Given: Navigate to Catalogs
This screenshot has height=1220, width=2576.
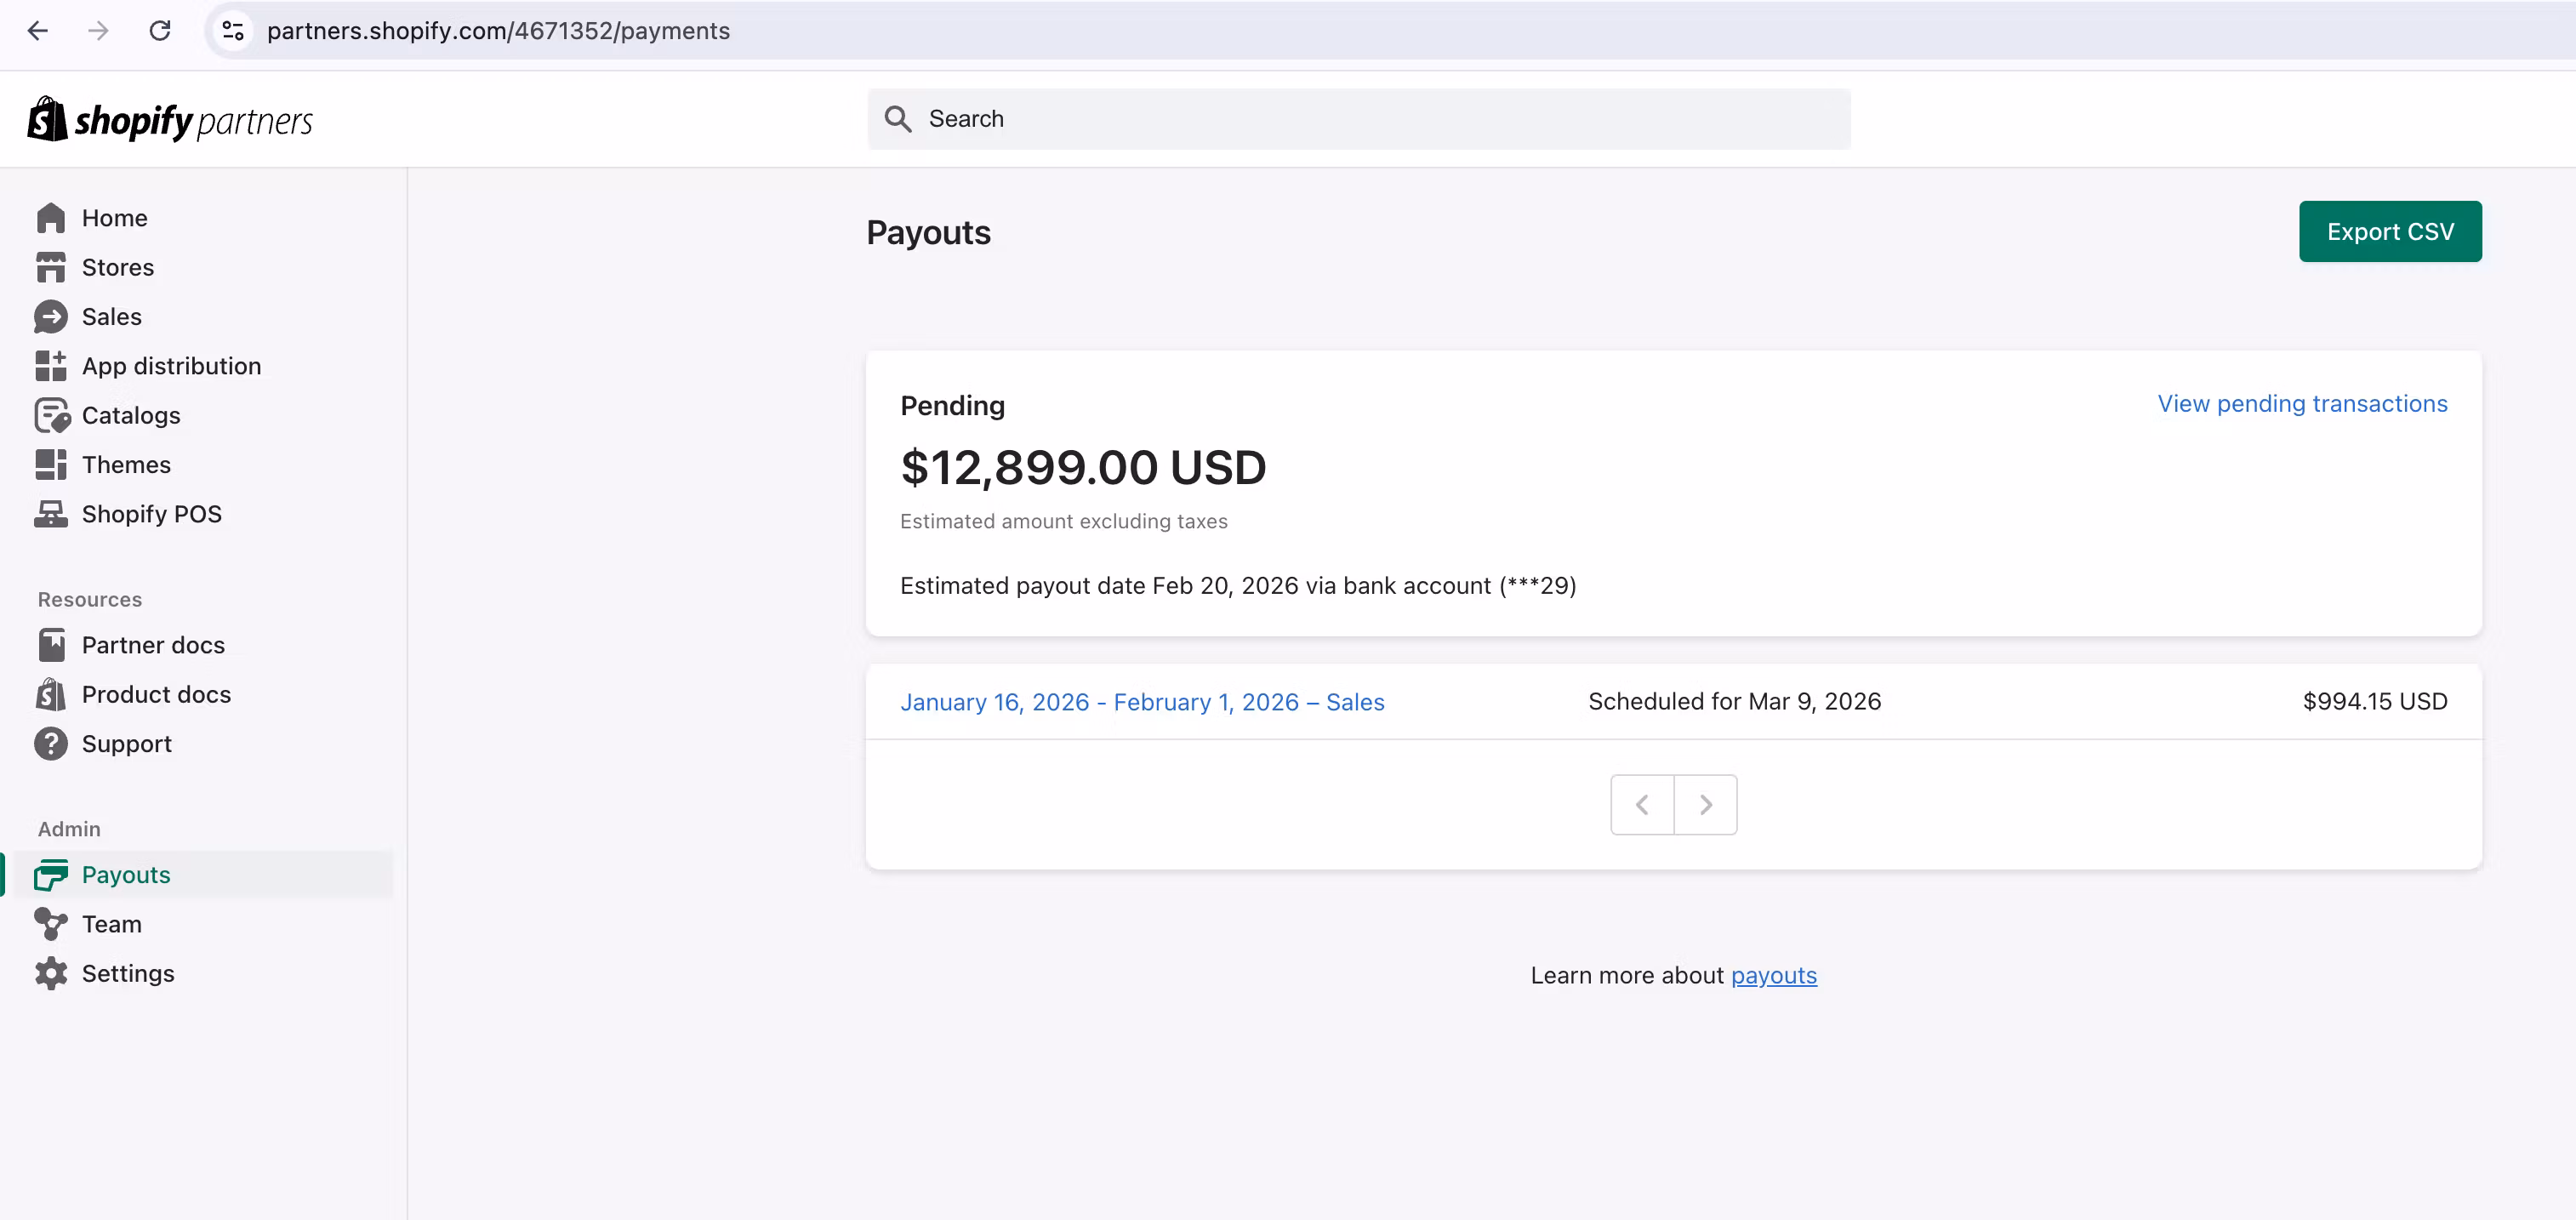Looking at the screenshot, I should pyautogui.click(x=131, y=415).
